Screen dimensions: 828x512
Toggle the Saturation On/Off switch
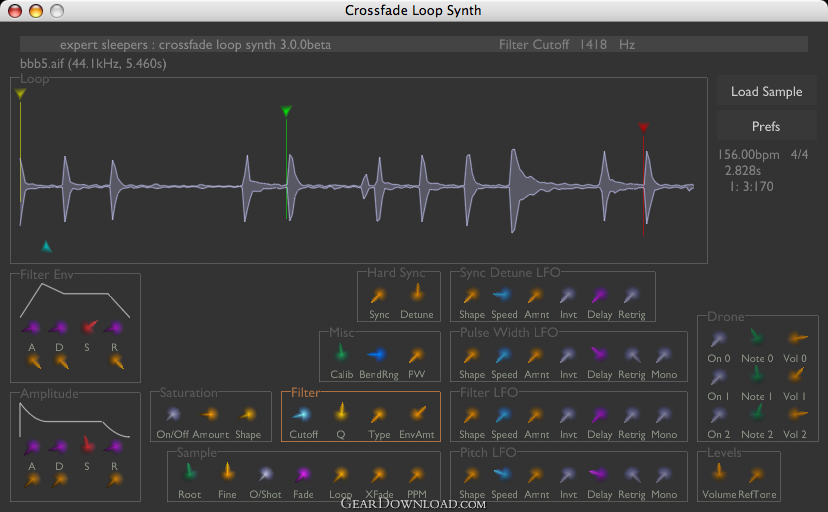pos(173,415)
